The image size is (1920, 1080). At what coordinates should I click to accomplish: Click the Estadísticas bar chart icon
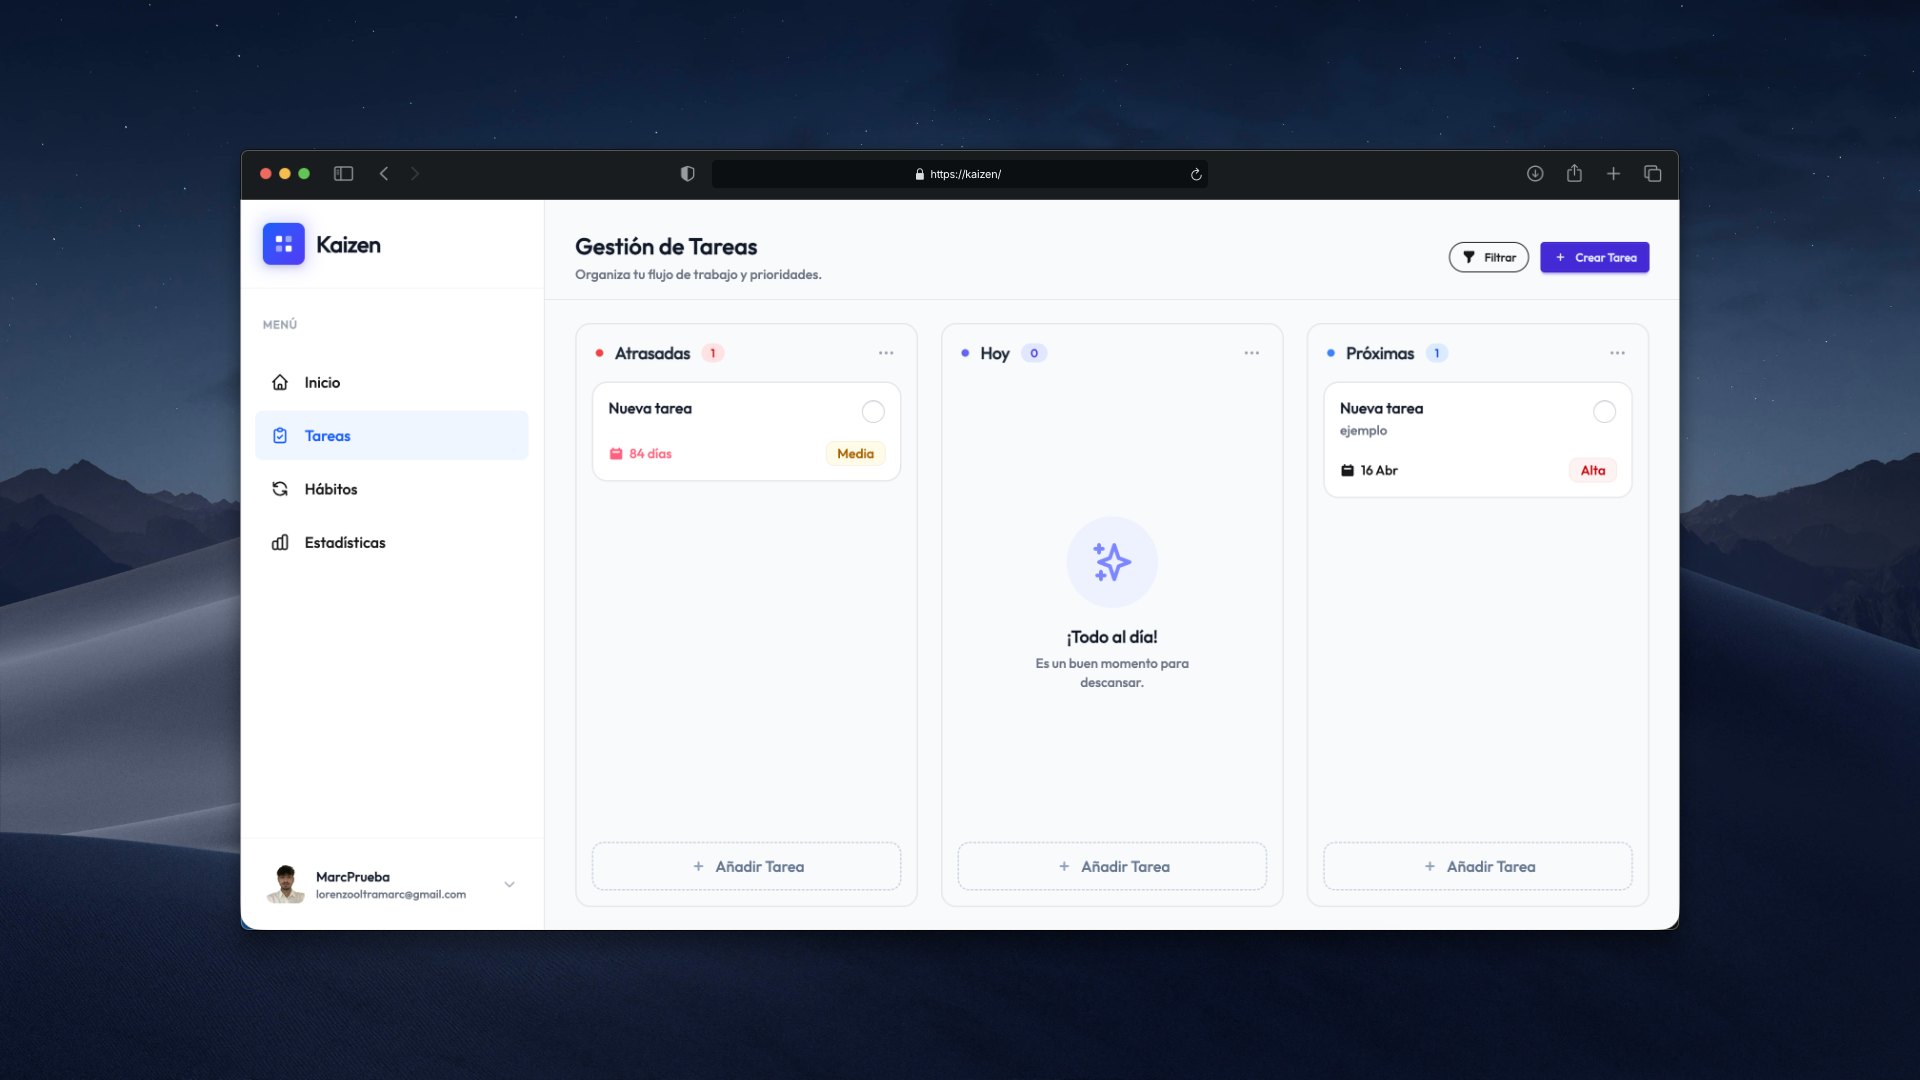(280, 542)
